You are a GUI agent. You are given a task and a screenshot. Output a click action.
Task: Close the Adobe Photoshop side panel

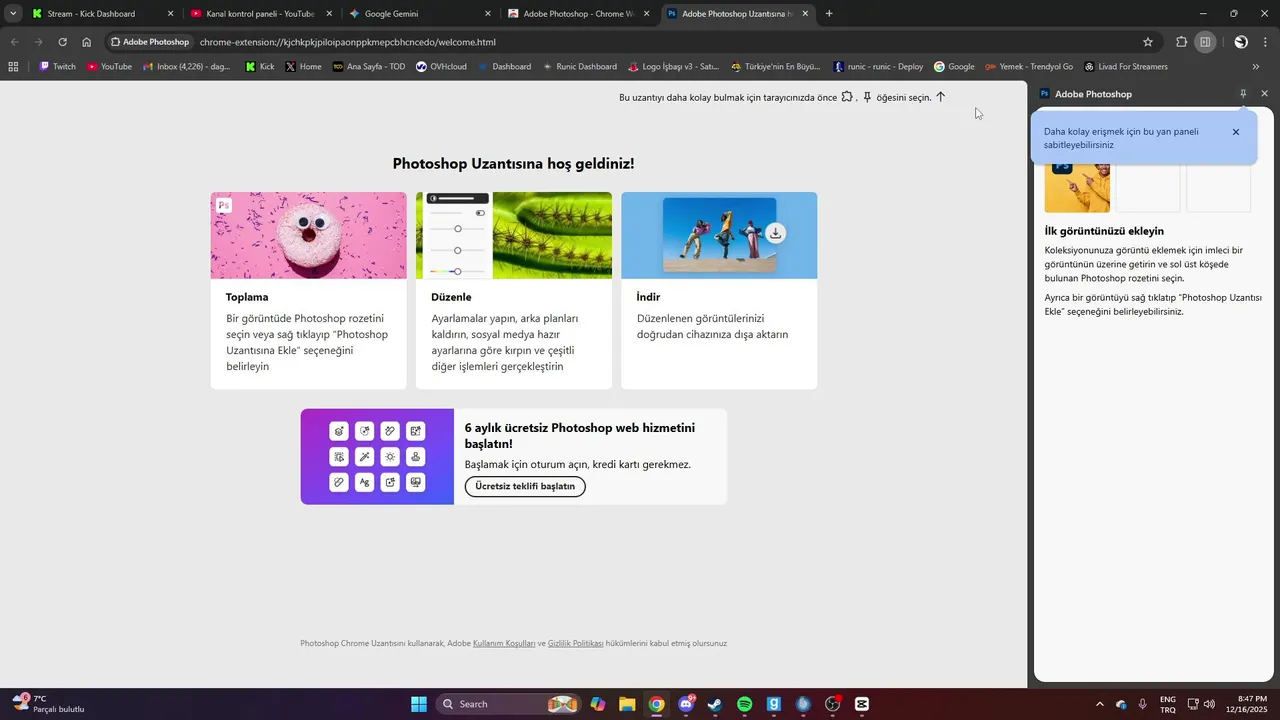tap(1264, 93)
